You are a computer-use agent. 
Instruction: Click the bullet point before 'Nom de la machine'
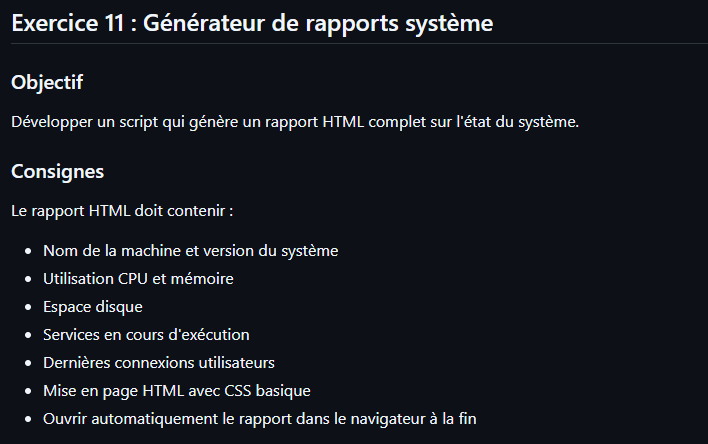(29, 251)
